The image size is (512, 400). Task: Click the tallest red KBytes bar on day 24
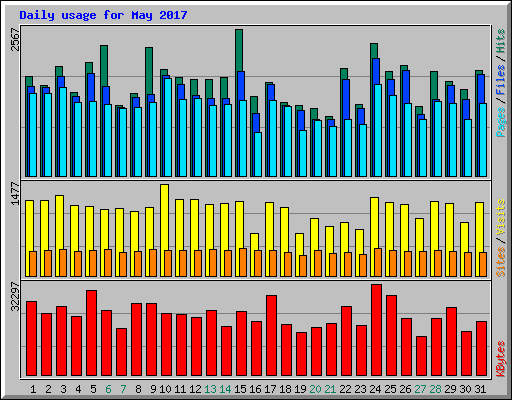tap(376, 330)
